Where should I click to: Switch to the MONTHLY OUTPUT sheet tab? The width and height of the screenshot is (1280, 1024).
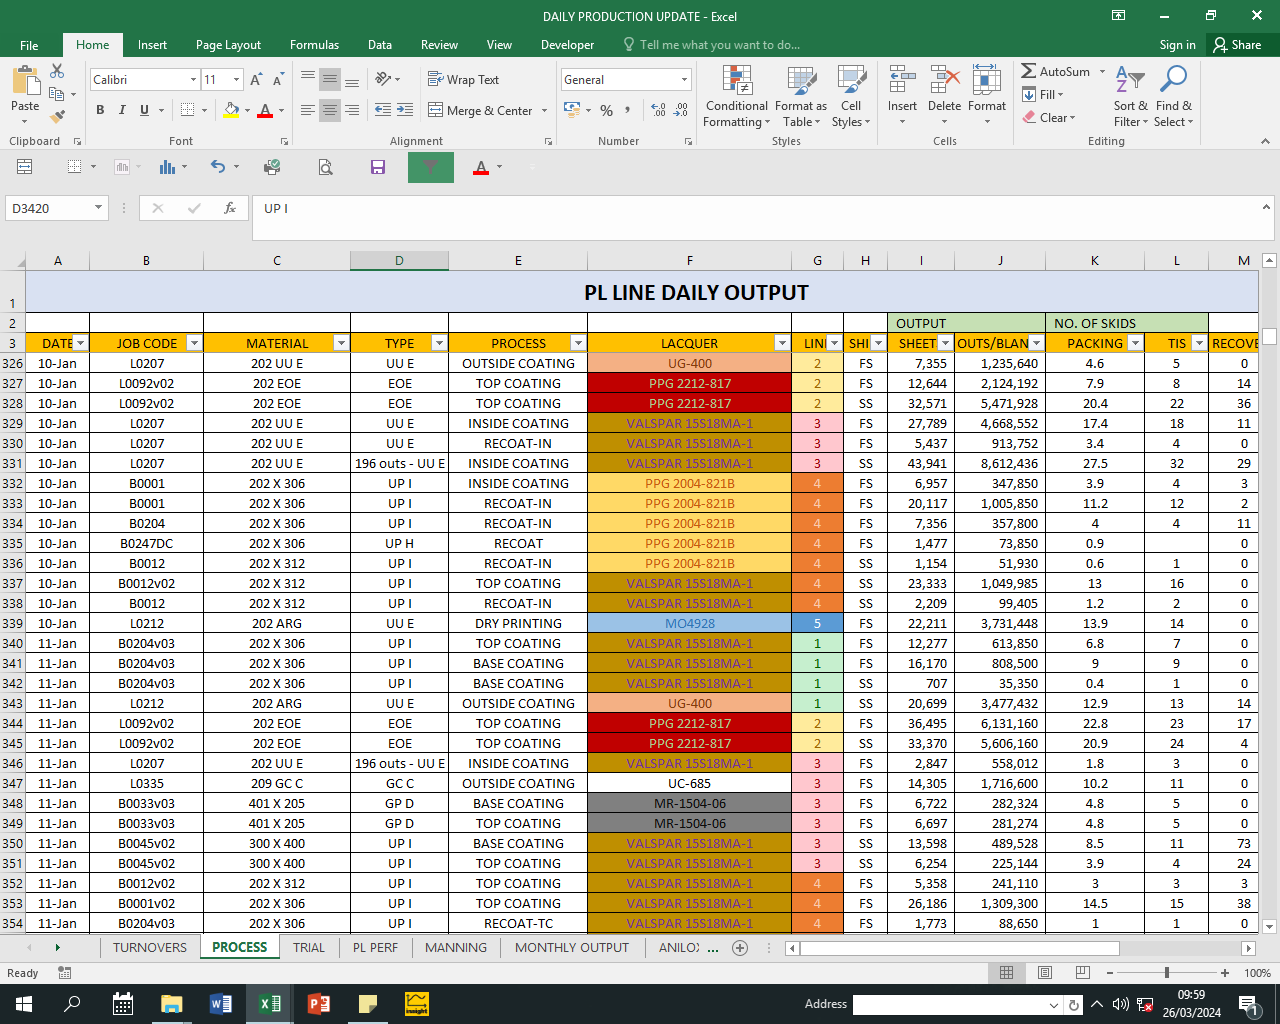(572, 948)
